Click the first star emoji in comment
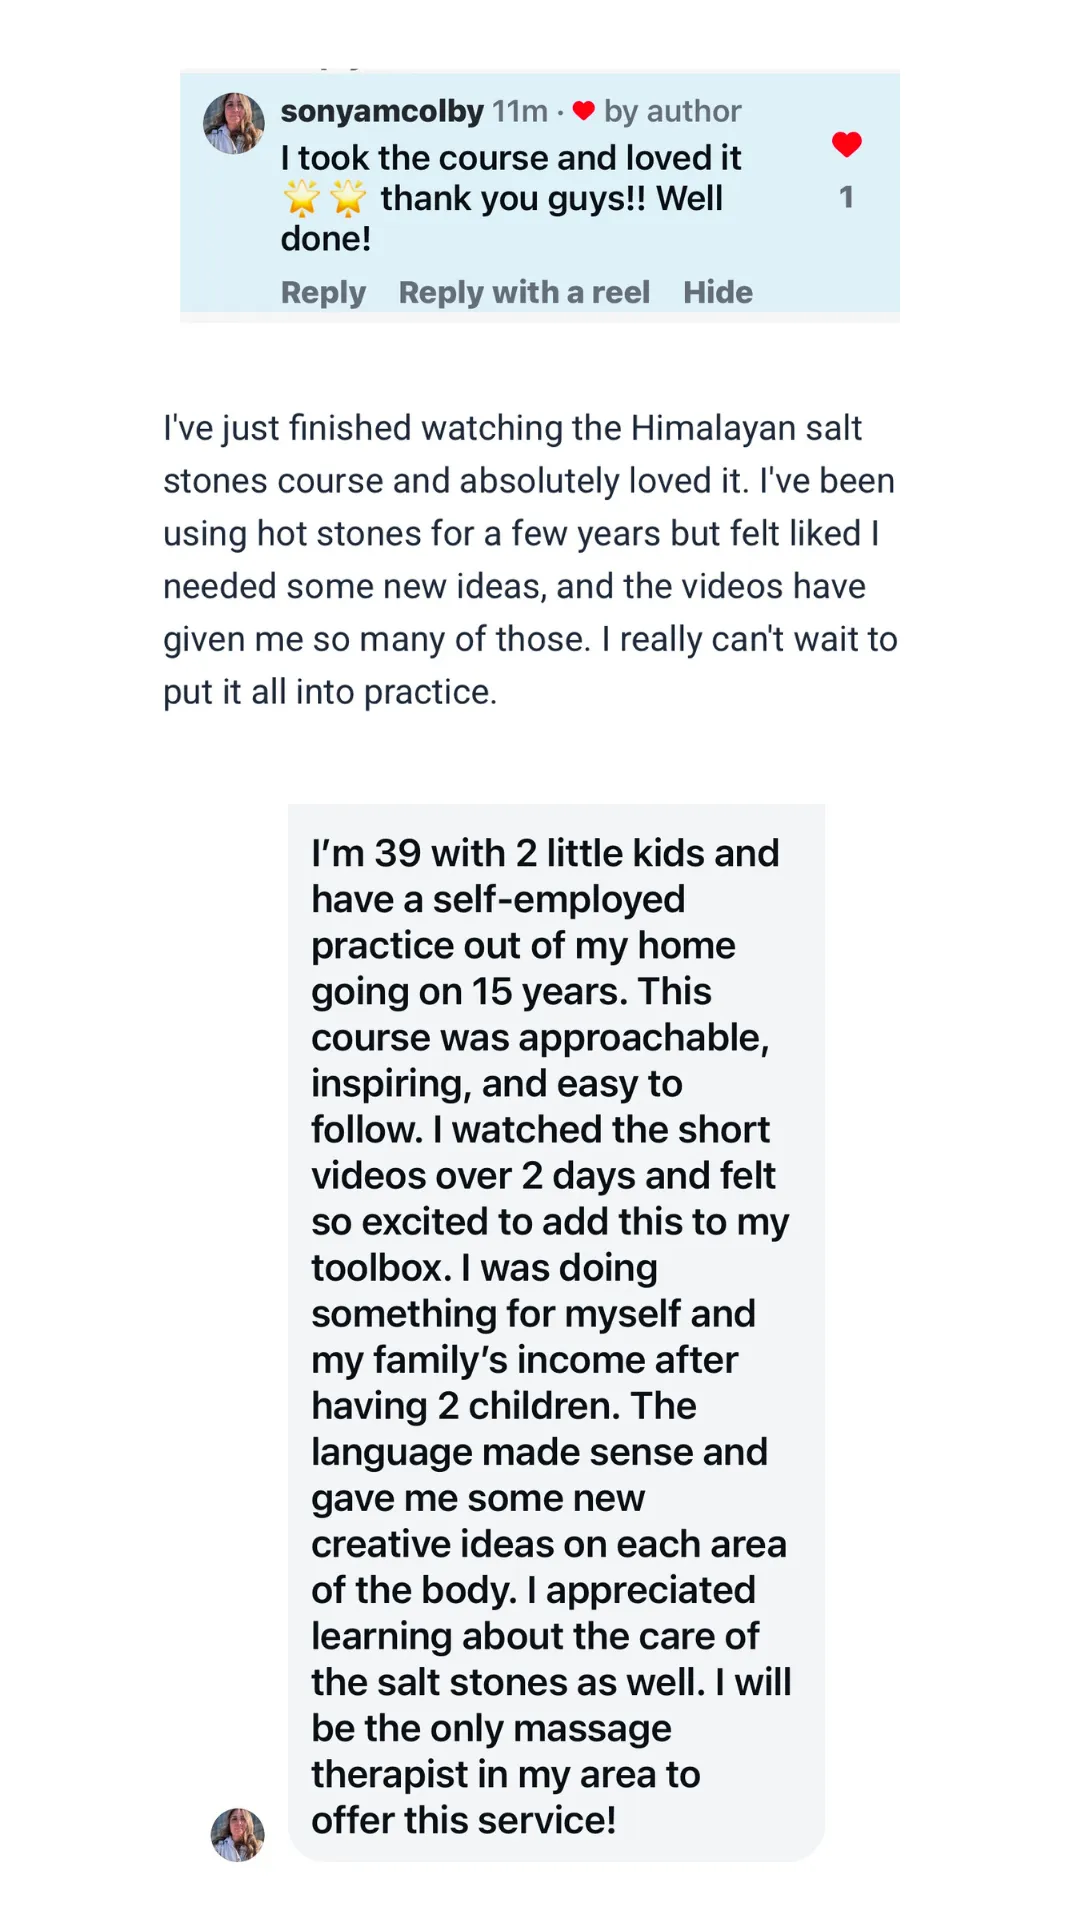 (301, 199)
